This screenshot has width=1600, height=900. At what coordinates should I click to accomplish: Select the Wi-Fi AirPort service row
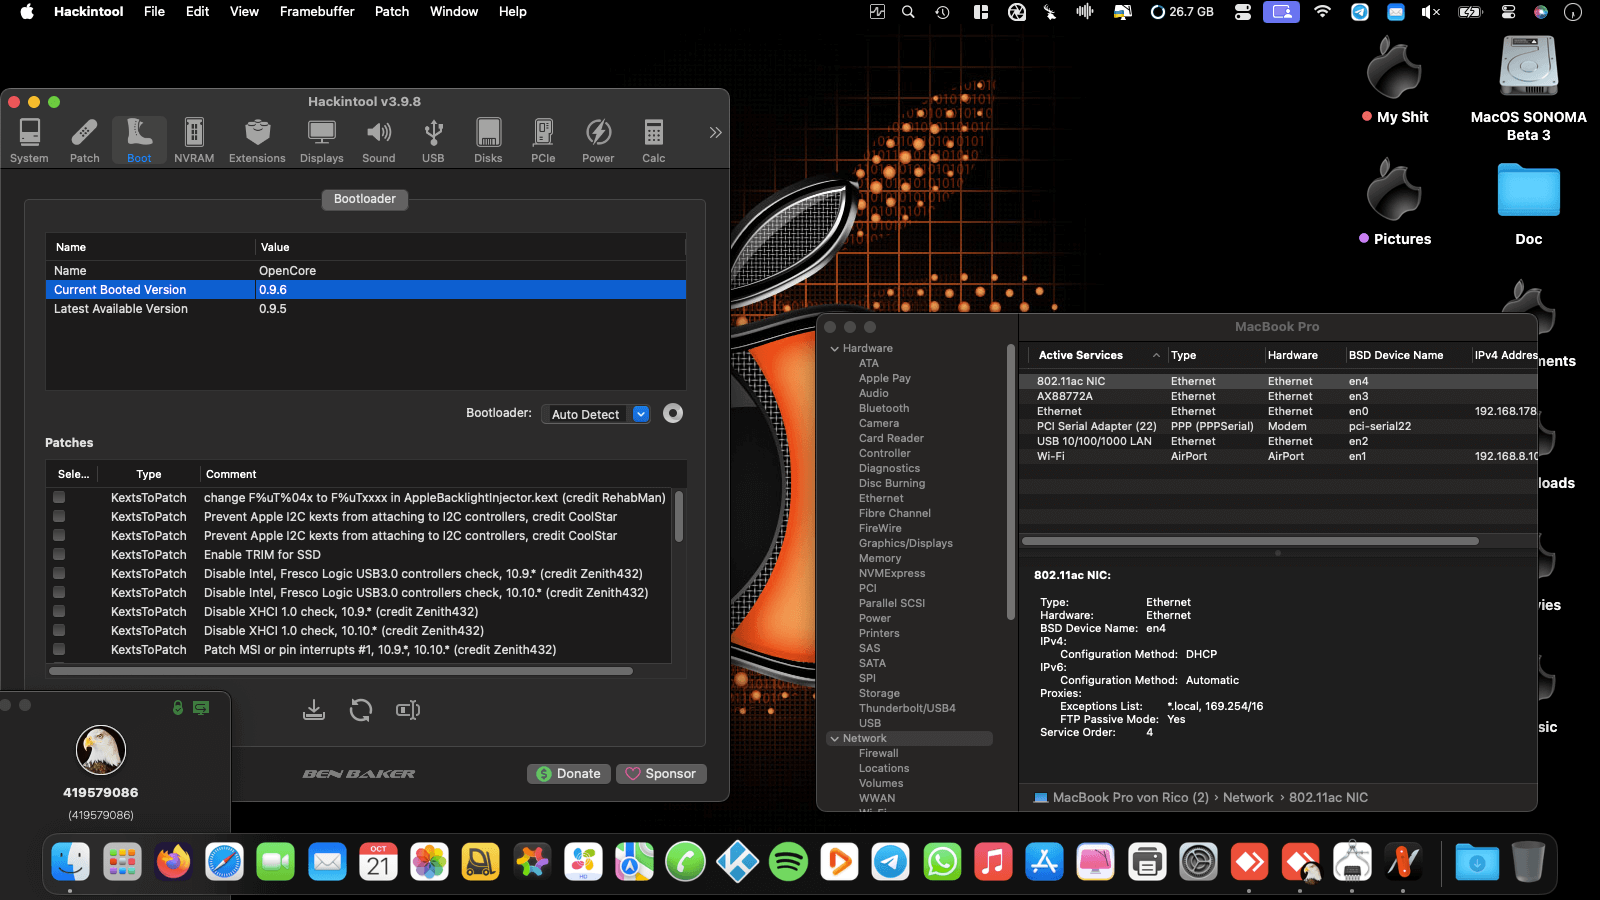pyautogui.click(x=1278, y=456)
